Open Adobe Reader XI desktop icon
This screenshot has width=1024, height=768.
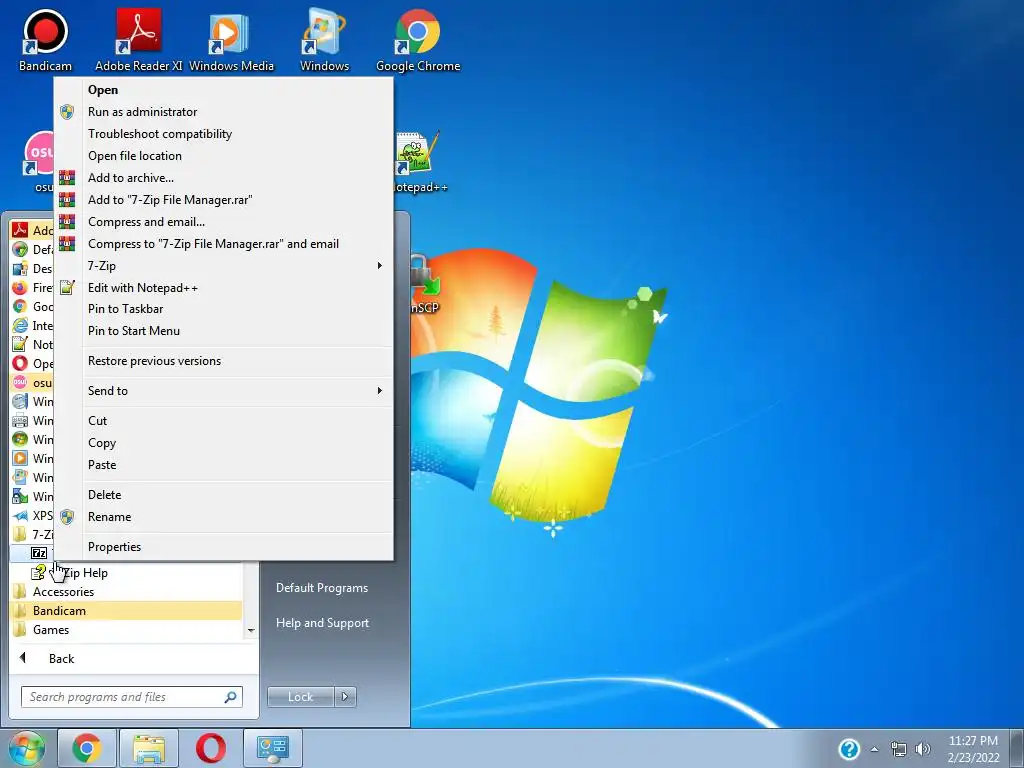click(x=138, y=40)
